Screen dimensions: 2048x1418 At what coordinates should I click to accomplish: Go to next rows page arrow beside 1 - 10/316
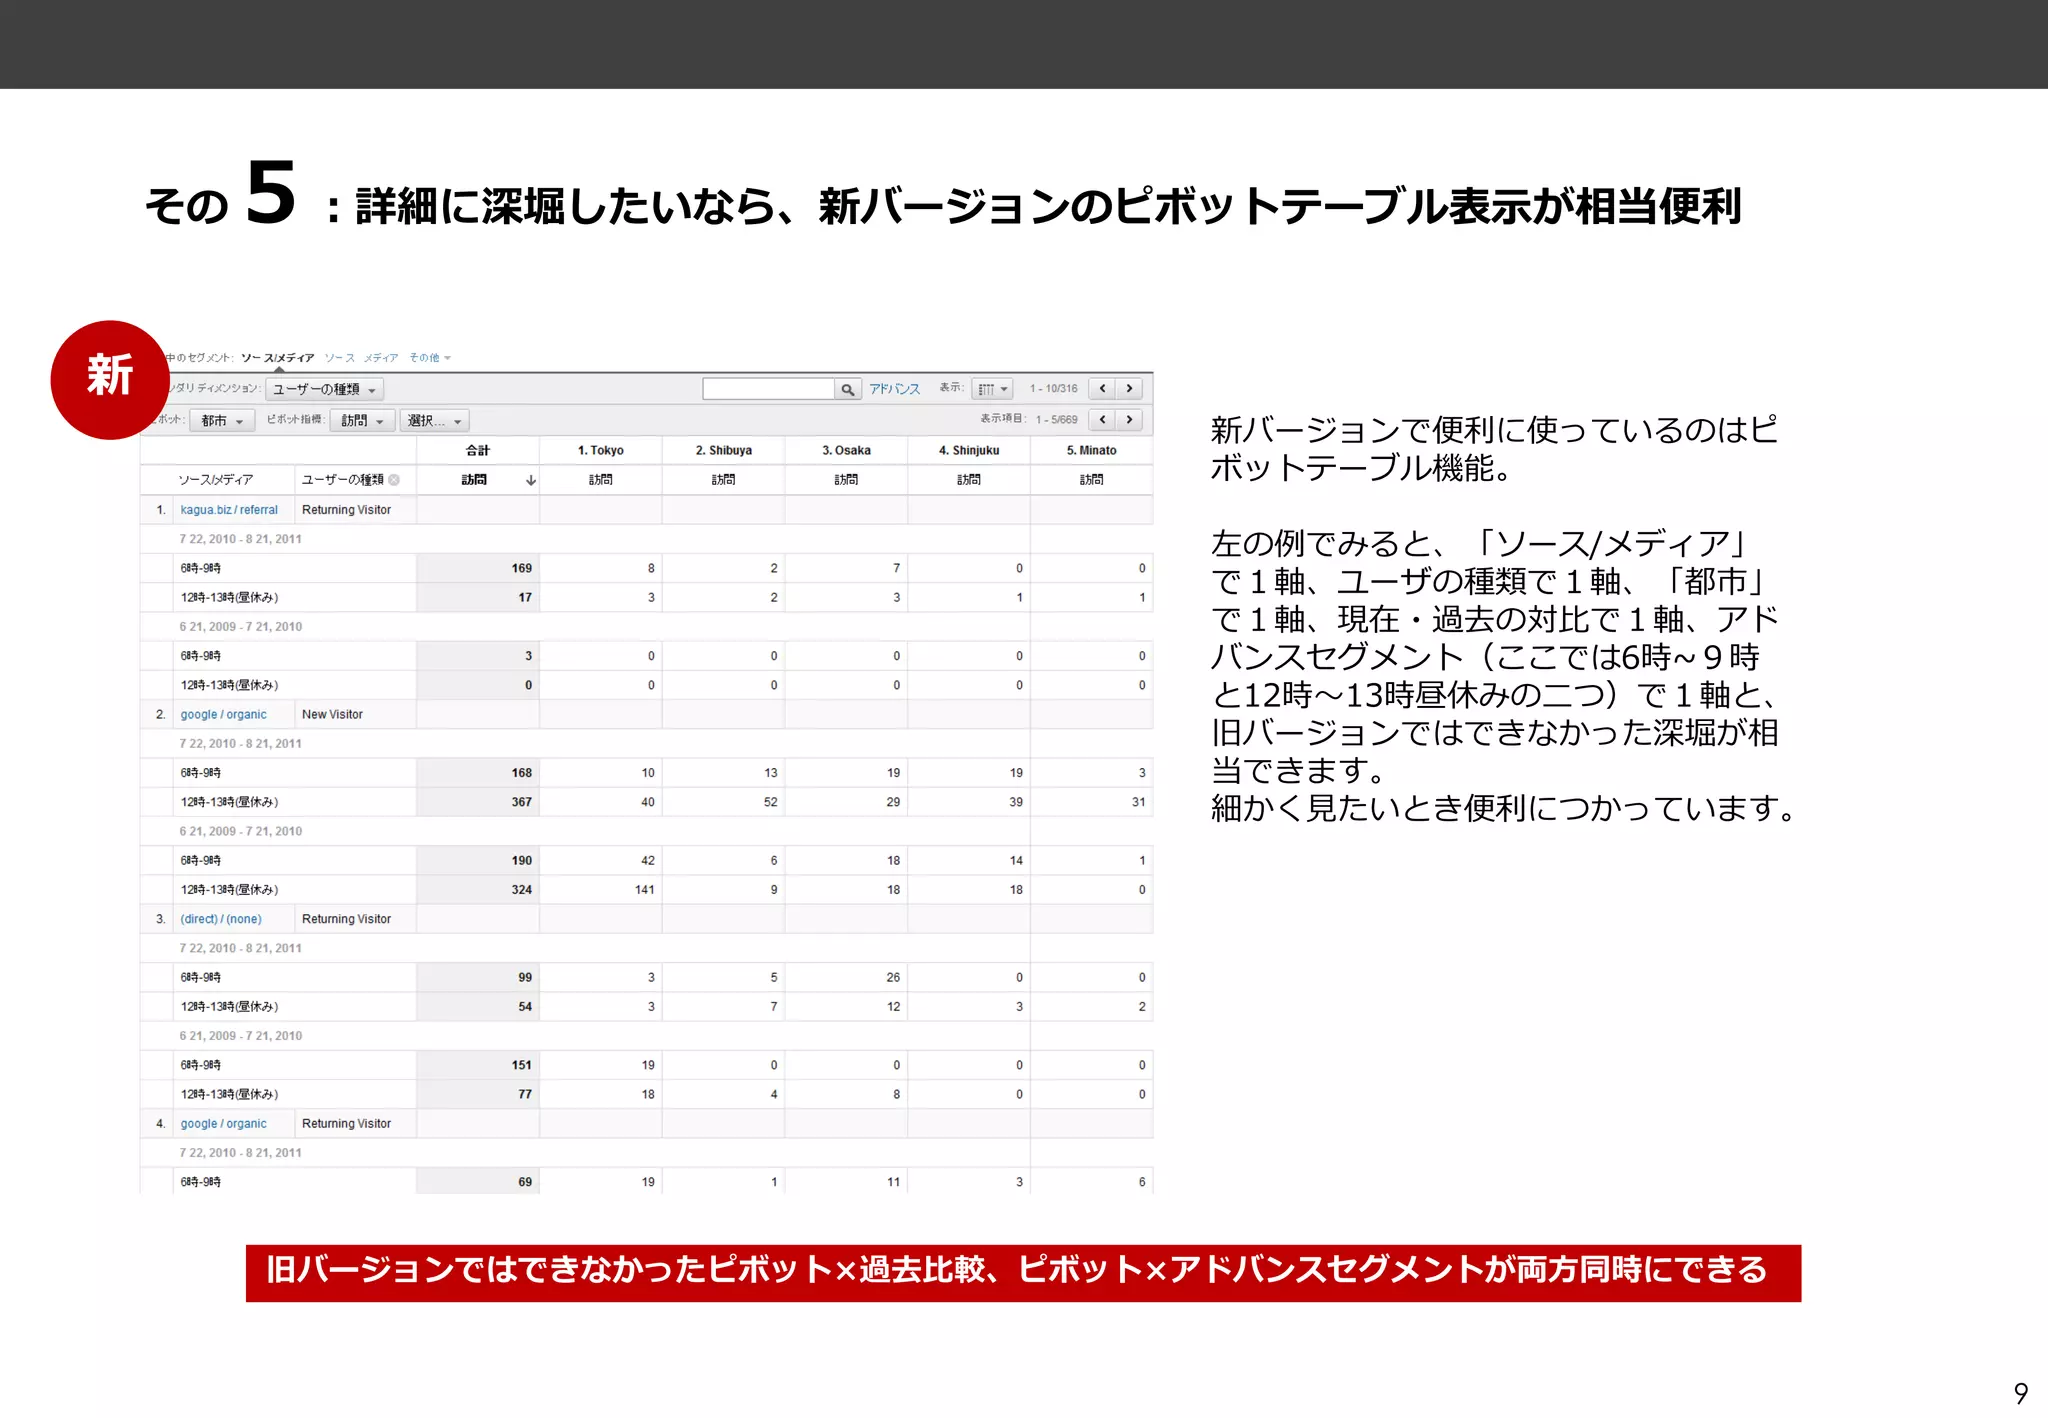tap(1129, 388)
